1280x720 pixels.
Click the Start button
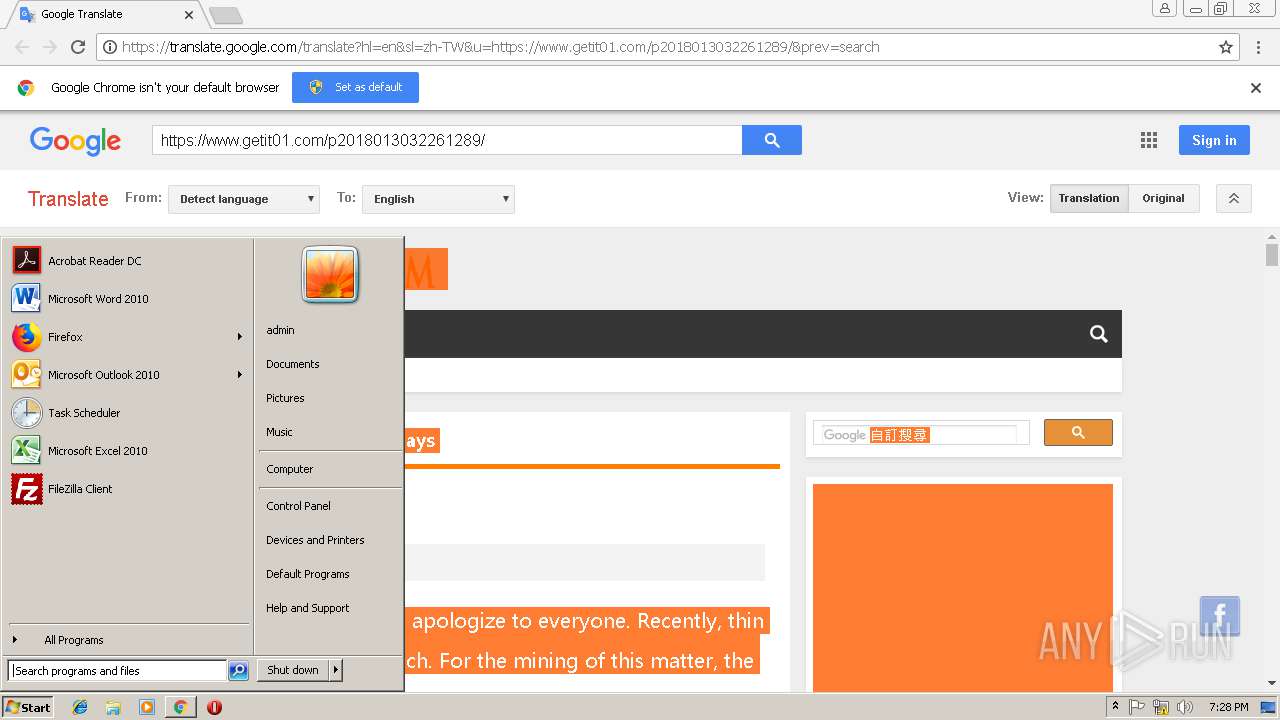point(28,707)
